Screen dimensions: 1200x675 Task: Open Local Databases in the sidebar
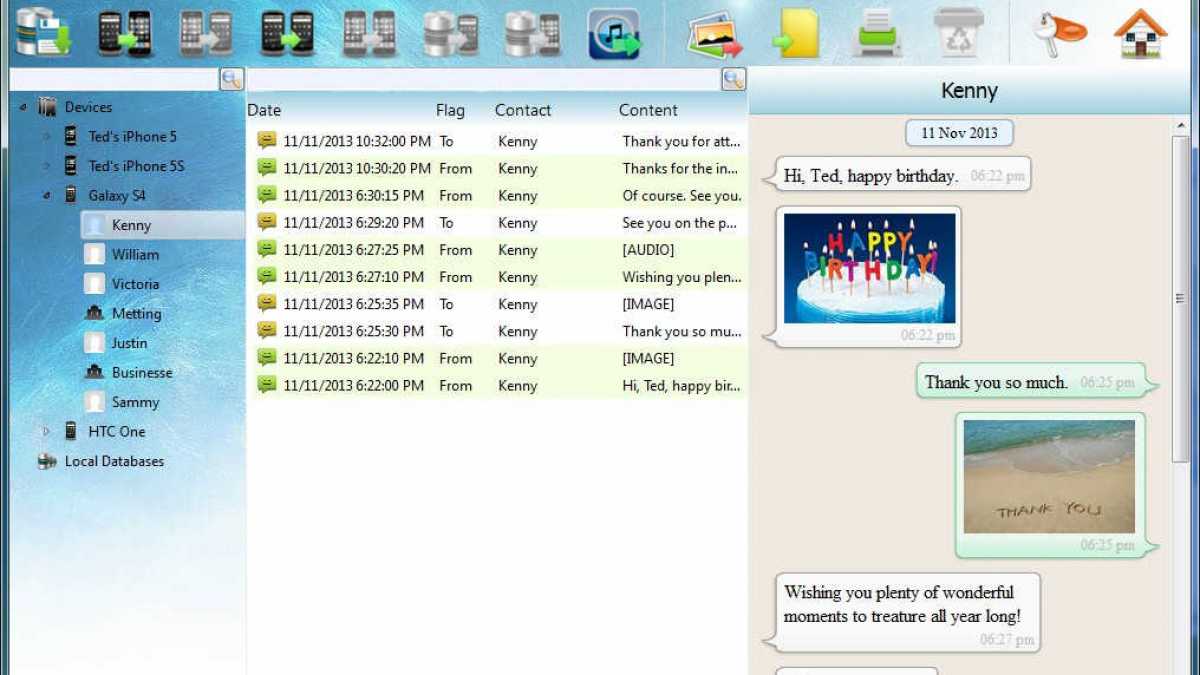[x=113, y=461]
